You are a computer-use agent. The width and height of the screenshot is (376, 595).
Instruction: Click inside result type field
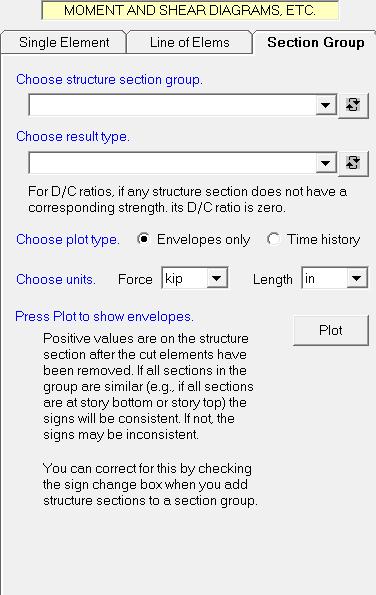point(172,163)
